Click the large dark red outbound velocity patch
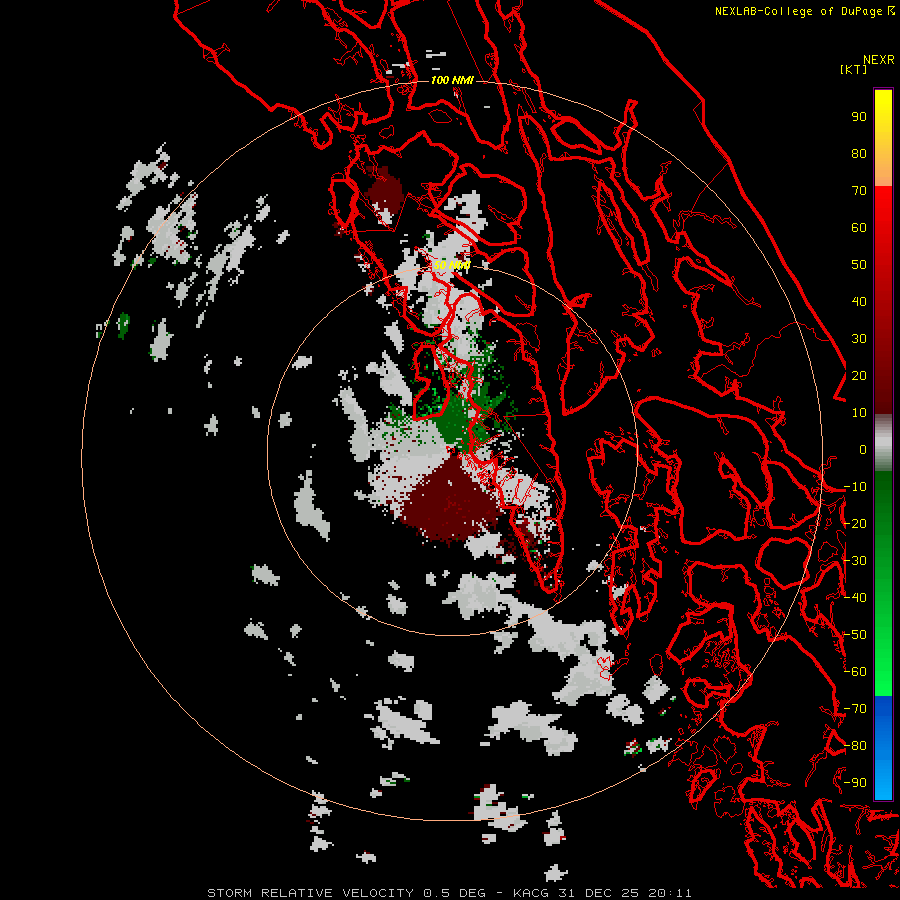Viewport: 900px width, 900px height. (451, 501)
